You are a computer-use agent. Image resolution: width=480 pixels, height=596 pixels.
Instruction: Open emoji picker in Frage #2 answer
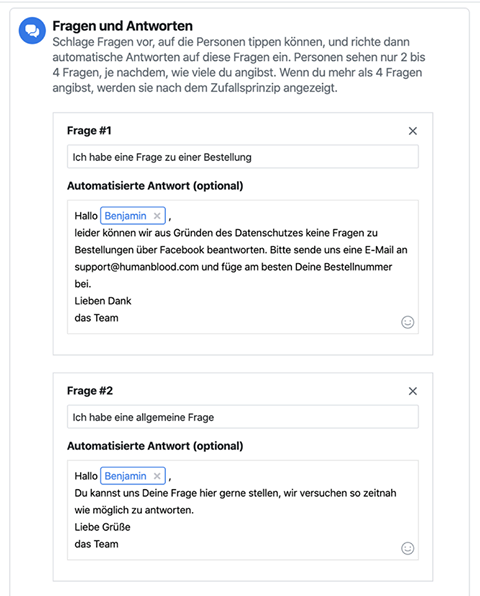pyautogui.click(x=407, y=548)
